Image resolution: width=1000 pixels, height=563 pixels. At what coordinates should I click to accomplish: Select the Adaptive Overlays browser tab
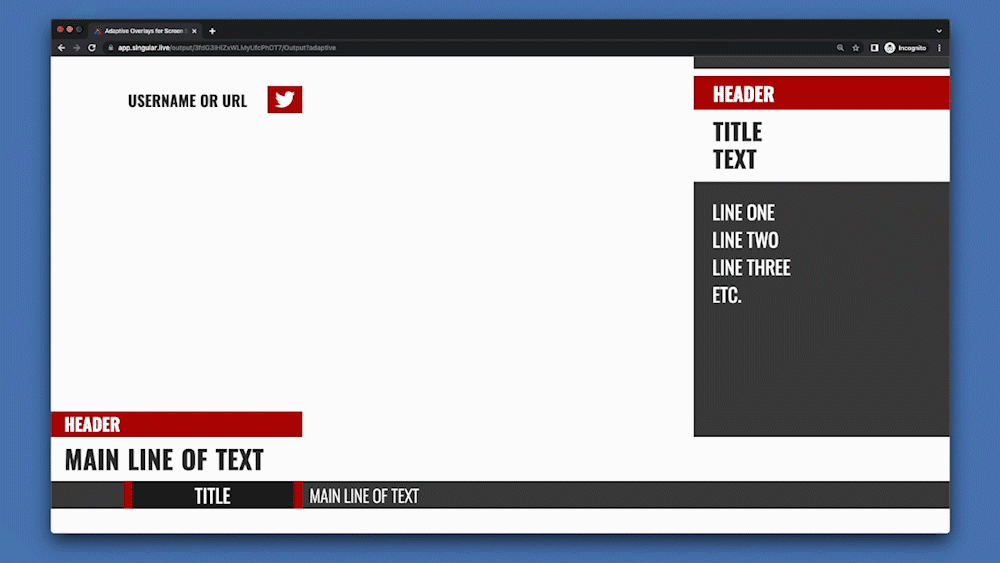[x=140, y=31]
